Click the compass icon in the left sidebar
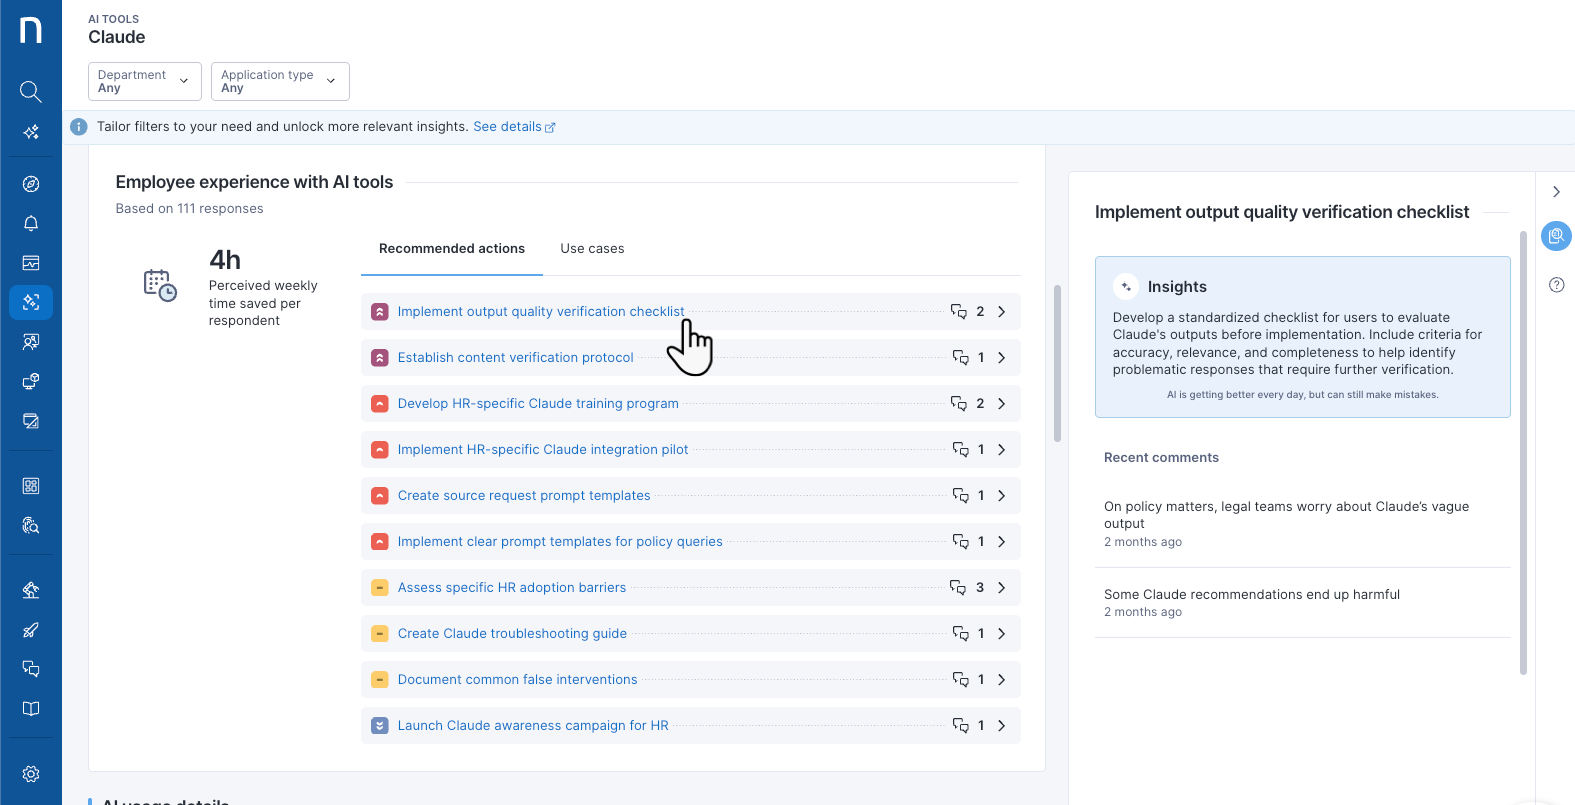 coord(31,184)
